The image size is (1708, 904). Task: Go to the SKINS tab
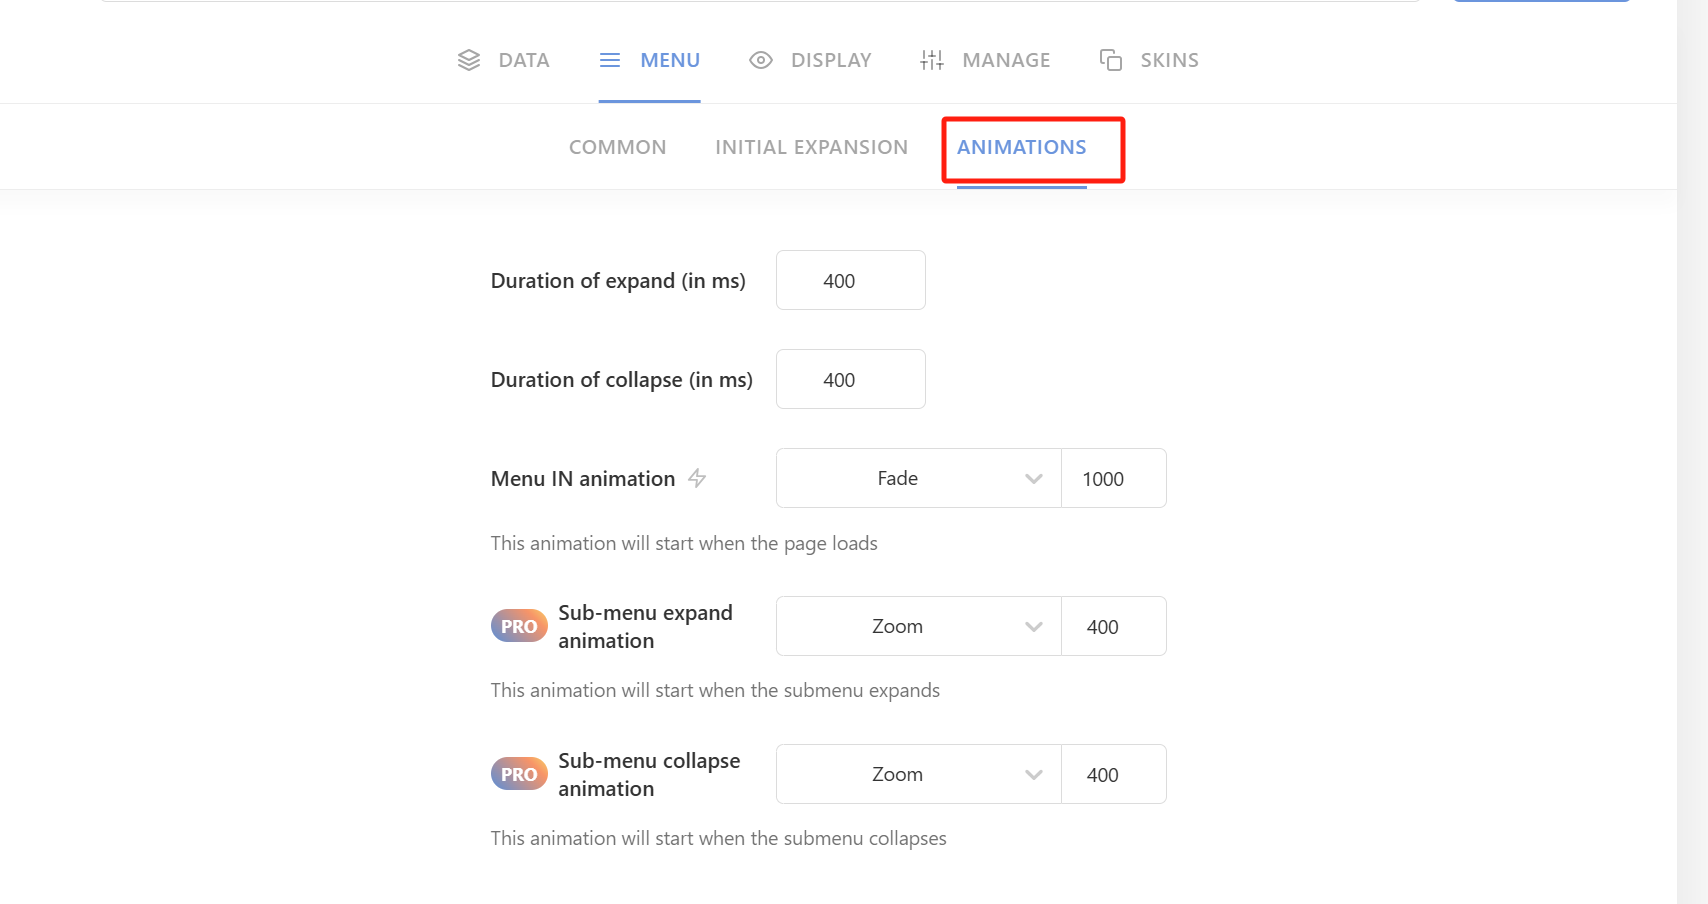point(1168,60)
